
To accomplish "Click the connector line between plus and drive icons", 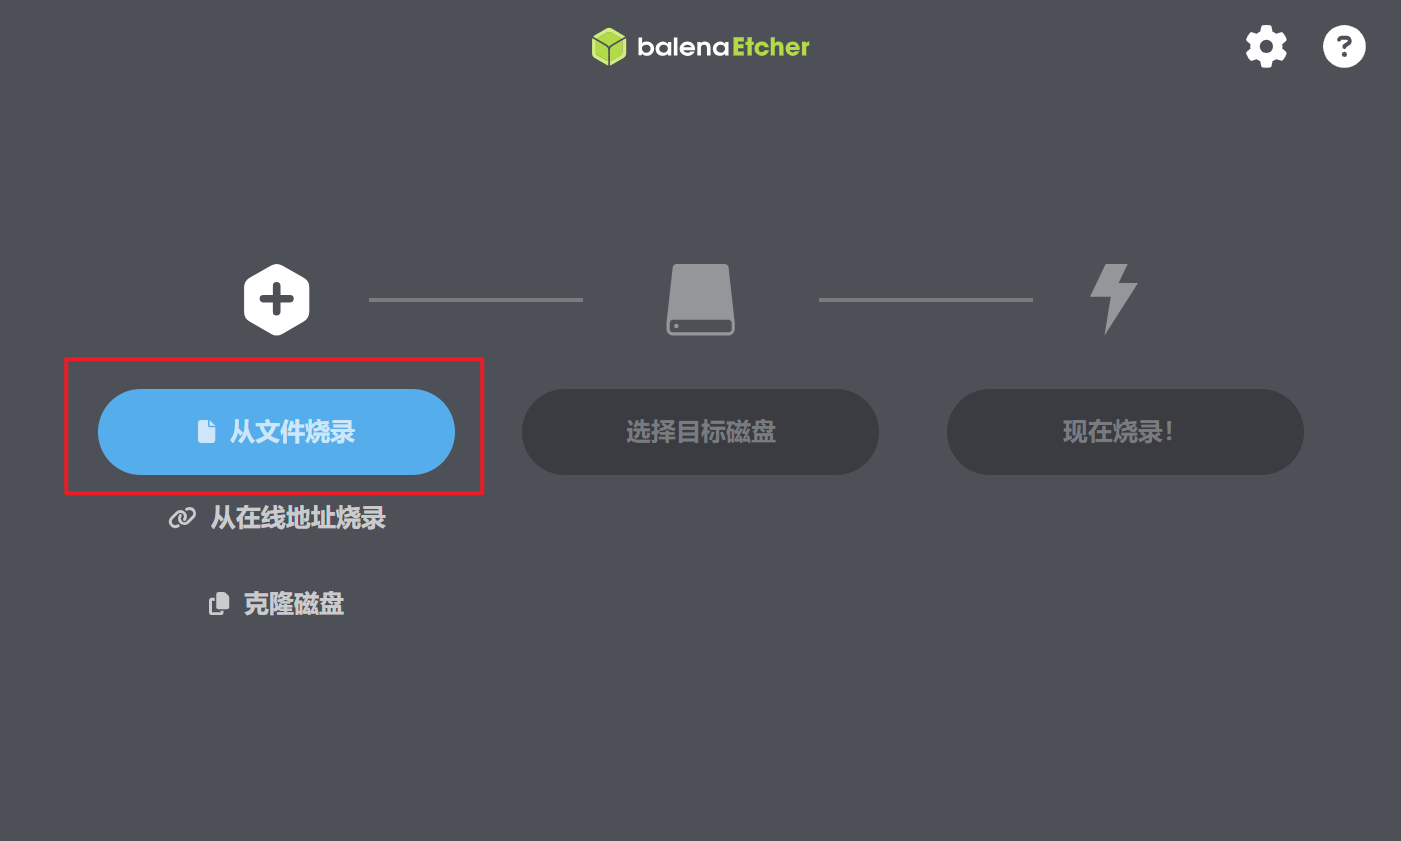I will [x=476, y=299].
